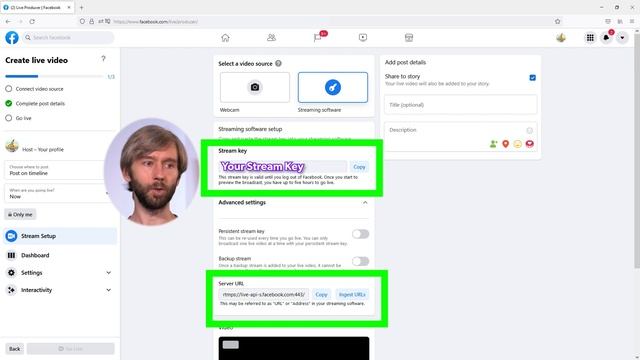Viewport: 640px width, 360px height.
Task: Click the tag people icon in description
Action: 493,144
